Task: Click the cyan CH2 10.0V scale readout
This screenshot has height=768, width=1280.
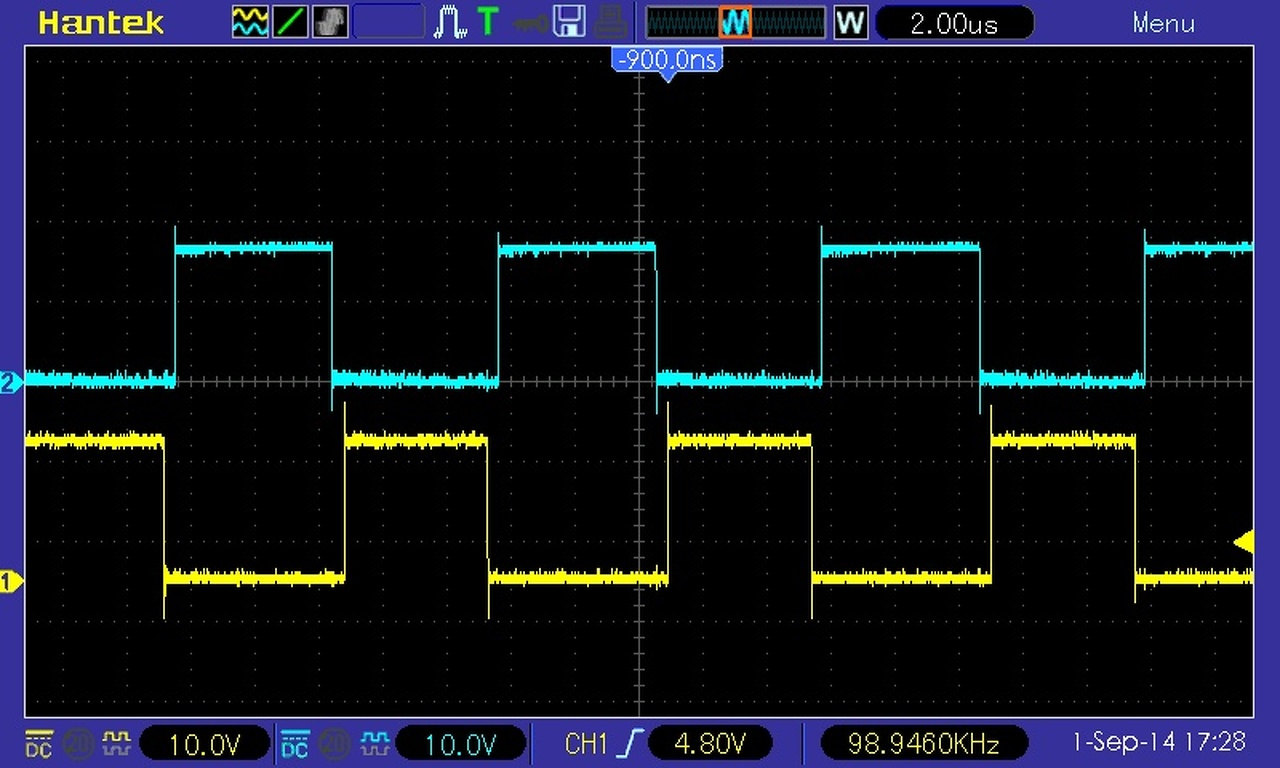Action: tap(461, 743)
